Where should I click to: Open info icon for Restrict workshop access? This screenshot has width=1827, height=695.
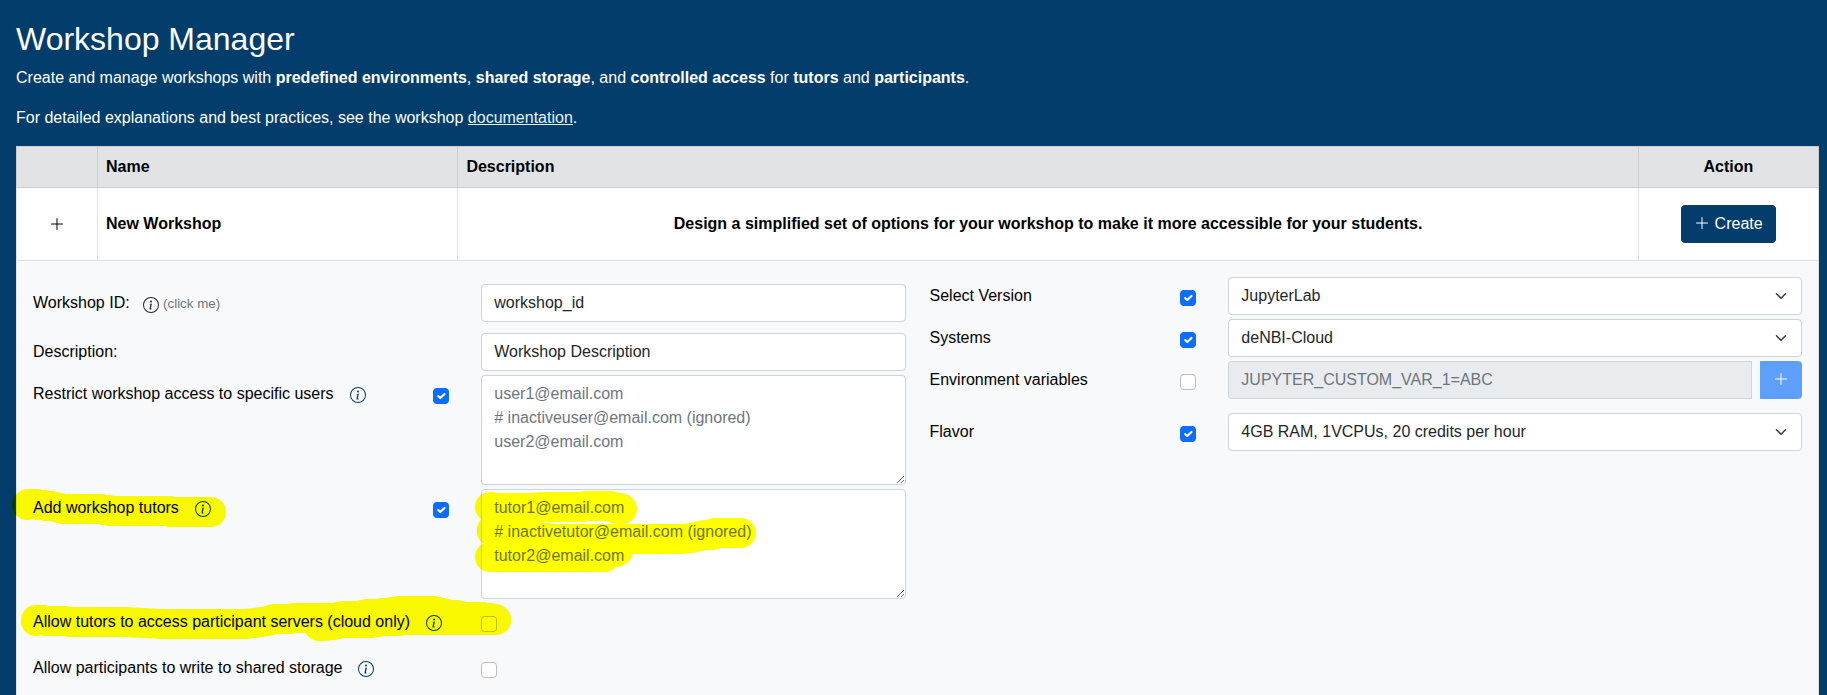tap(358, 395)
